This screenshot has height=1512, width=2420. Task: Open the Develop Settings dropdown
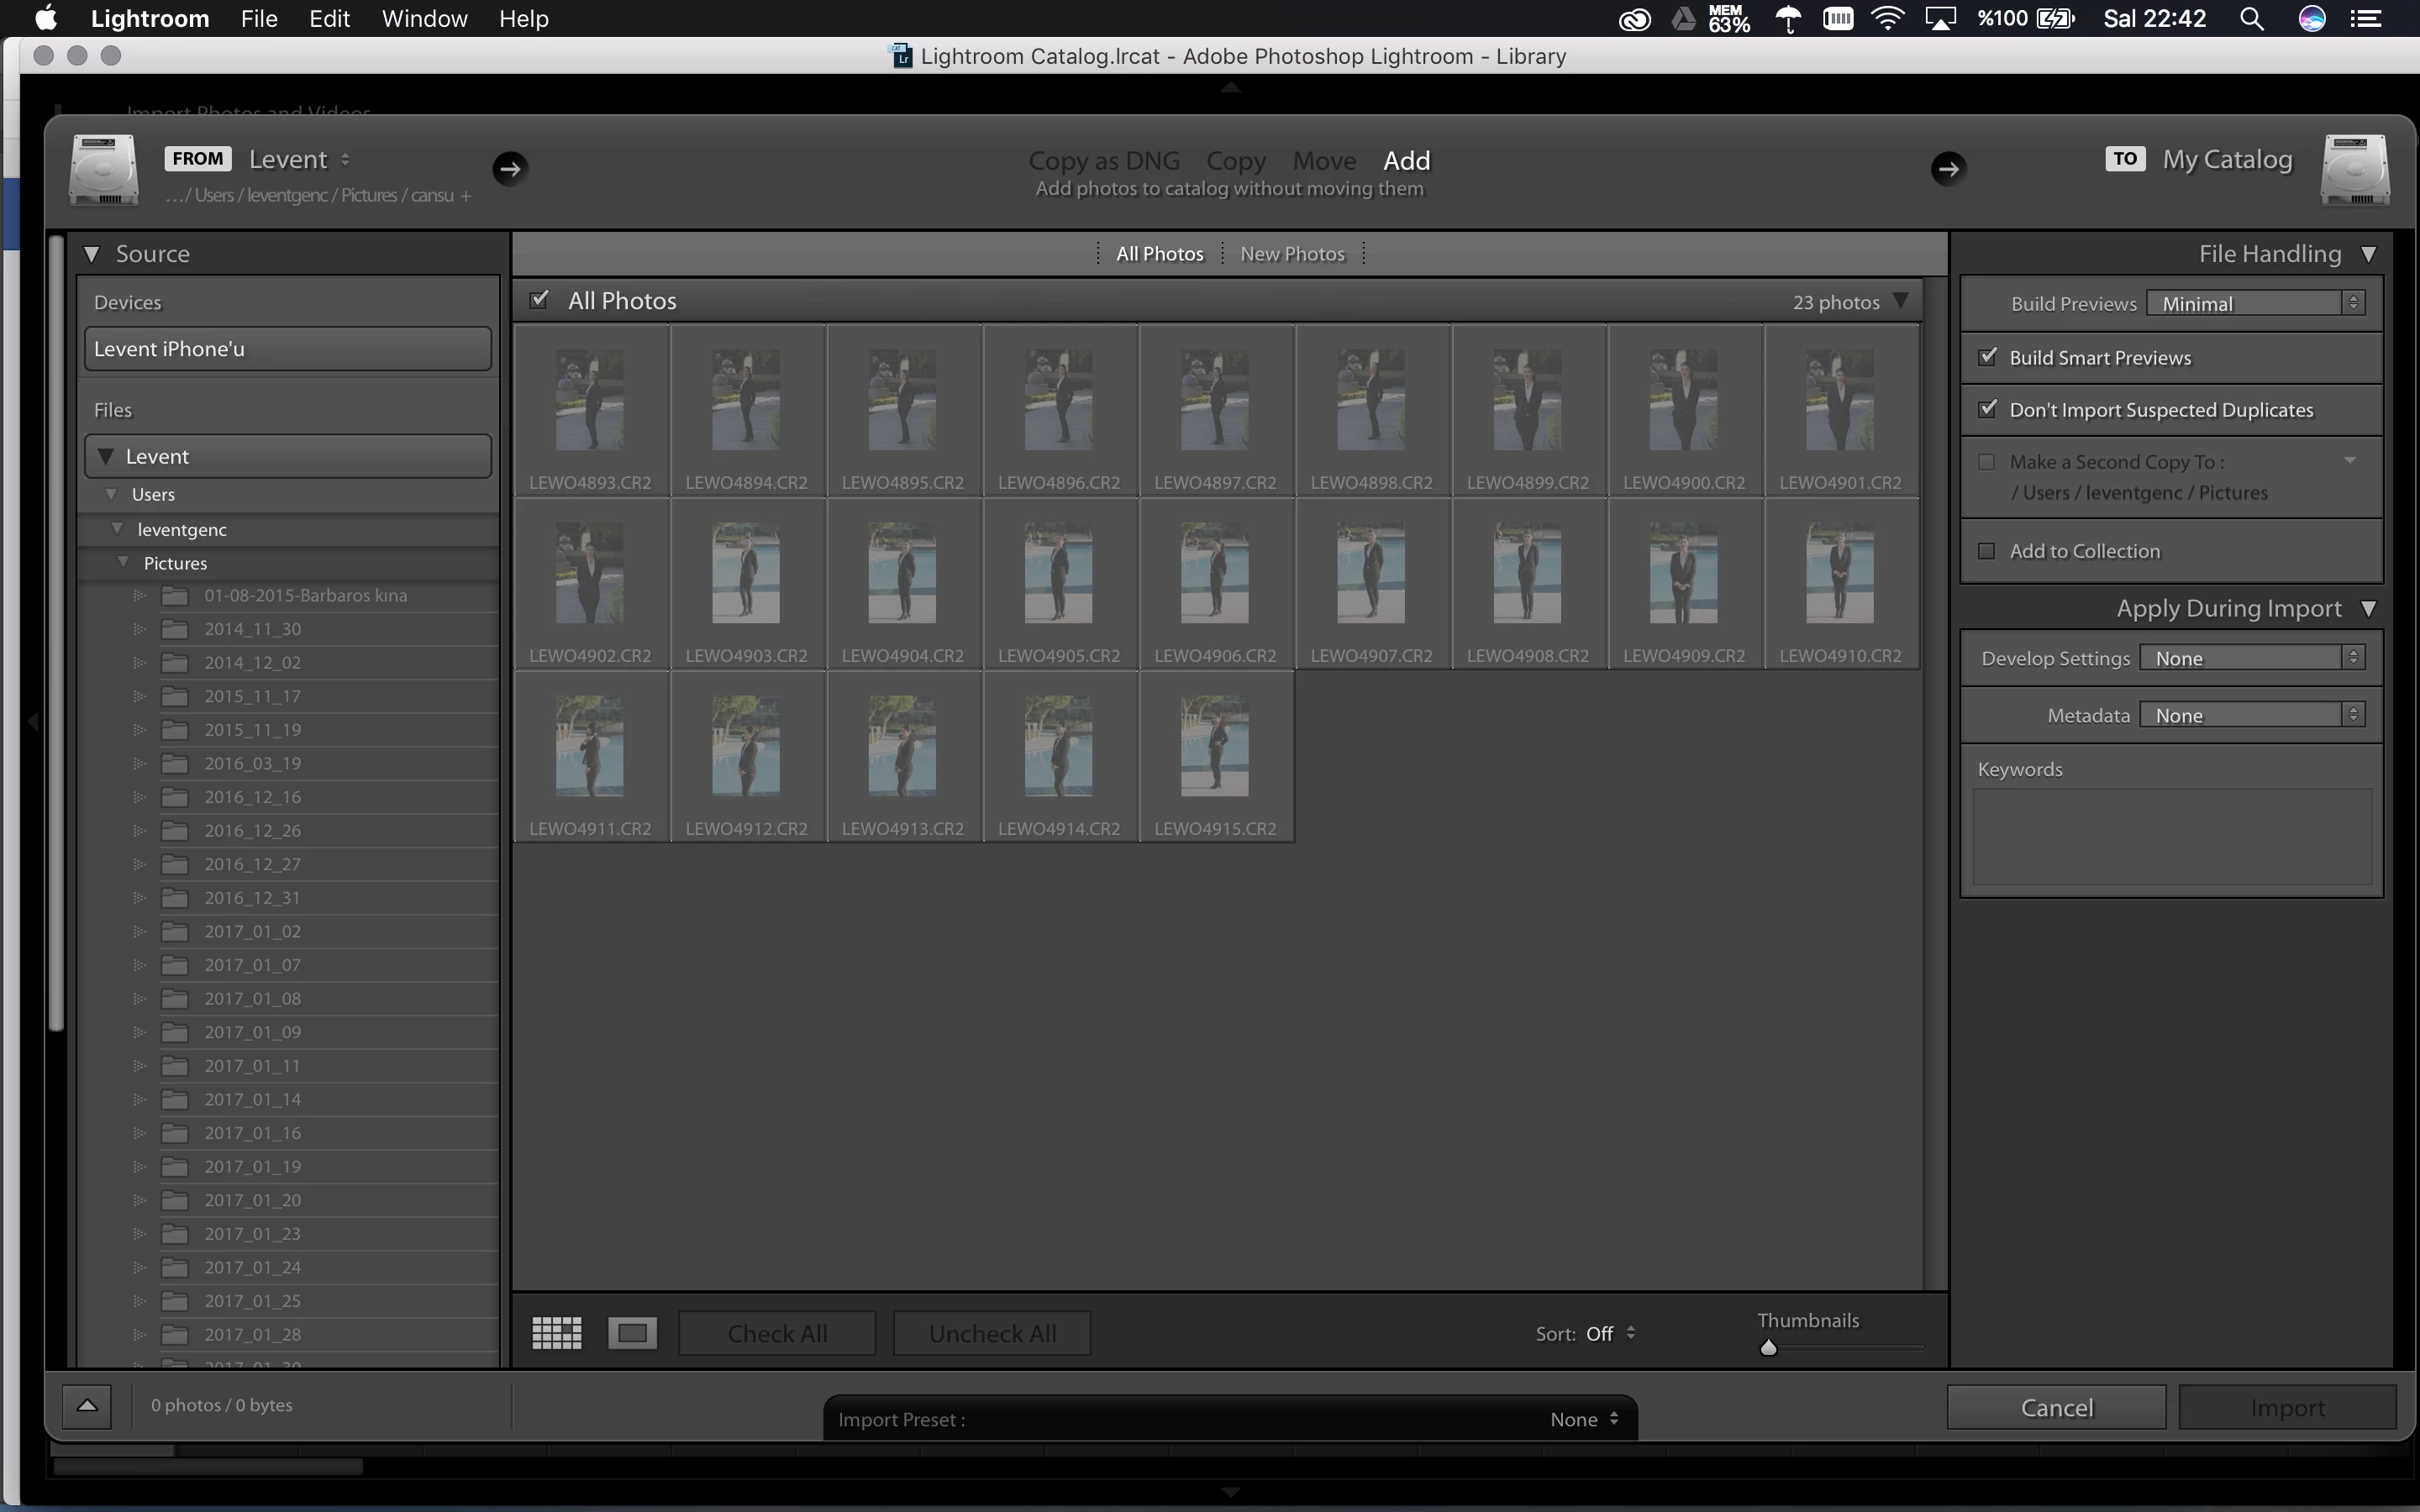pyautogui.click(x=2252, y=658)
